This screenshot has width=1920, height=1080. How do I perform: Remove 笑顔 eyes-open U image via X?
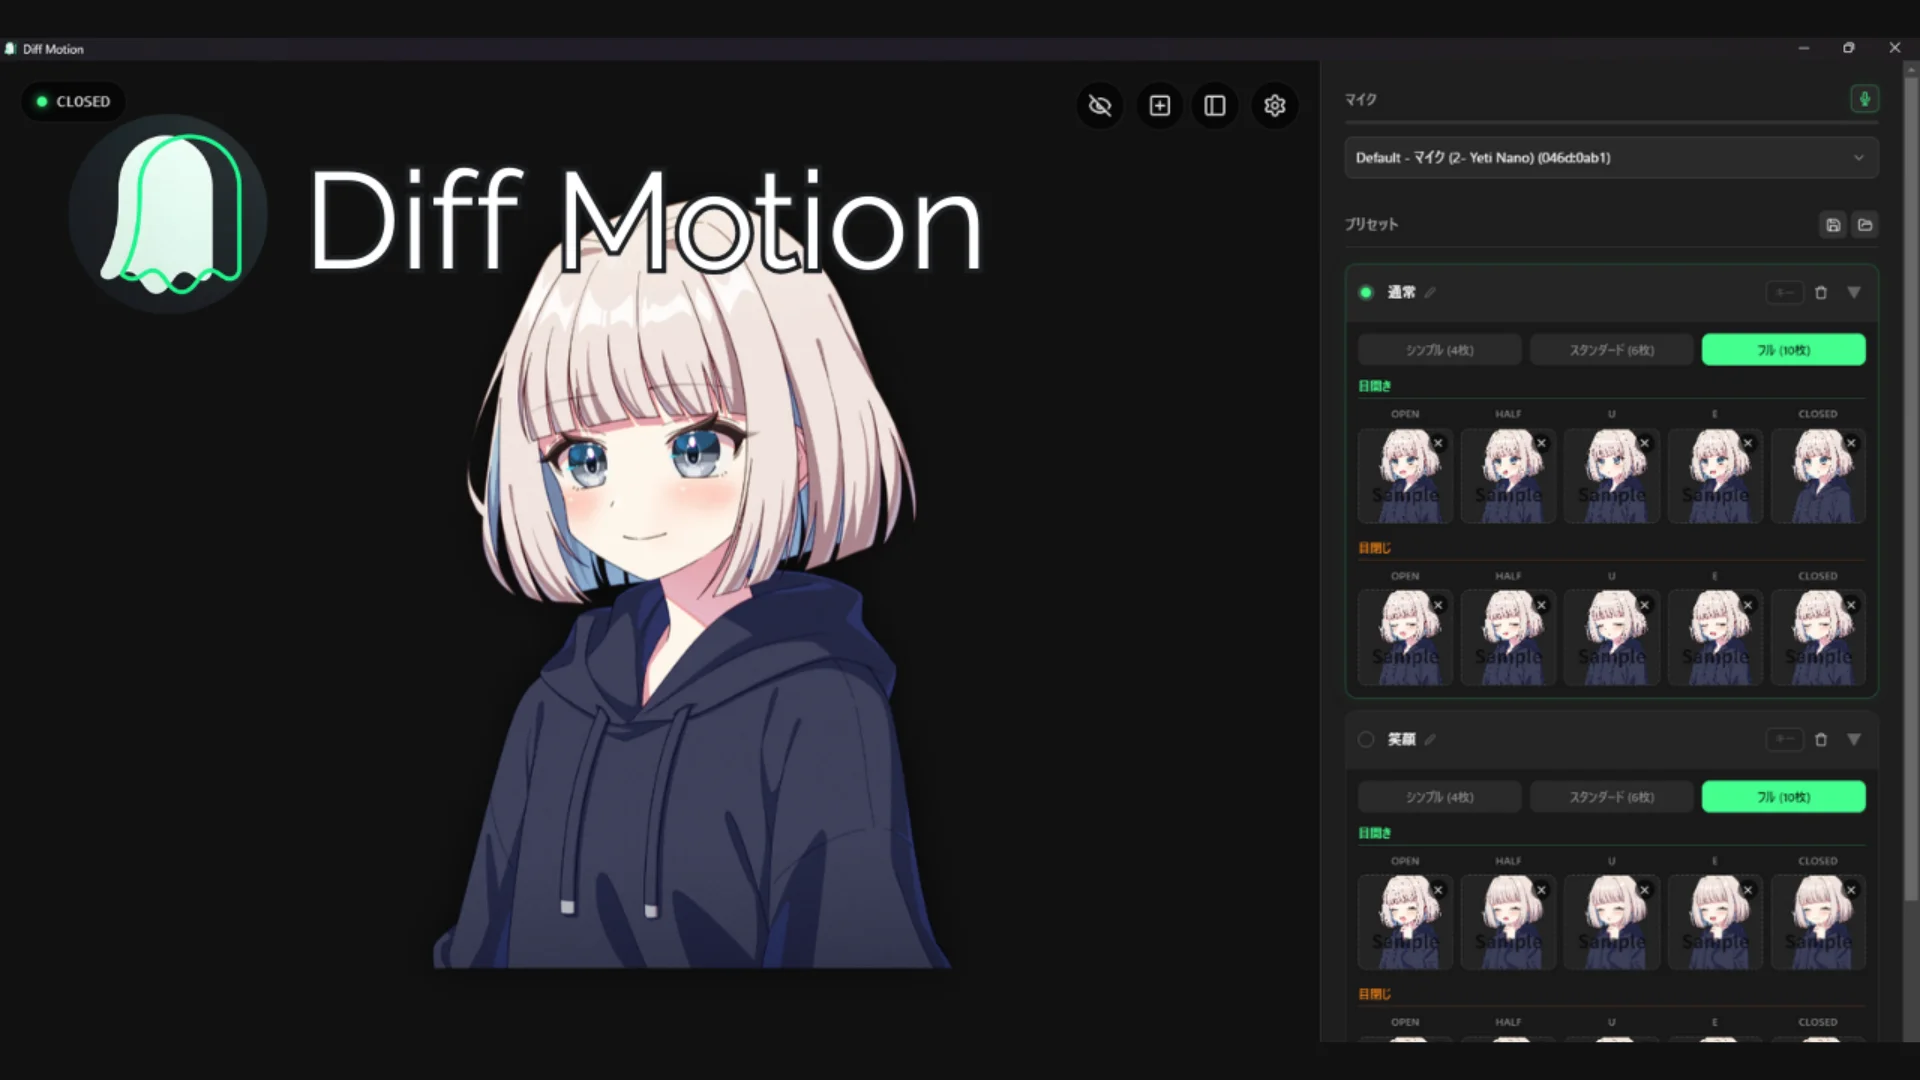point(1644,890)
